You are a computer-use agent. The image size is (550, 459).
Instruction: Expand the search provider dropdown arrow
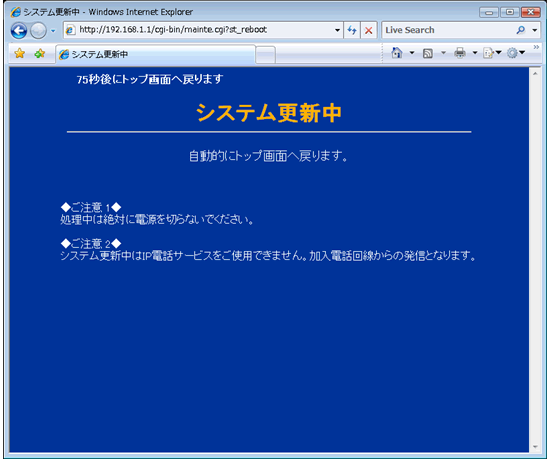click(535, 30)
